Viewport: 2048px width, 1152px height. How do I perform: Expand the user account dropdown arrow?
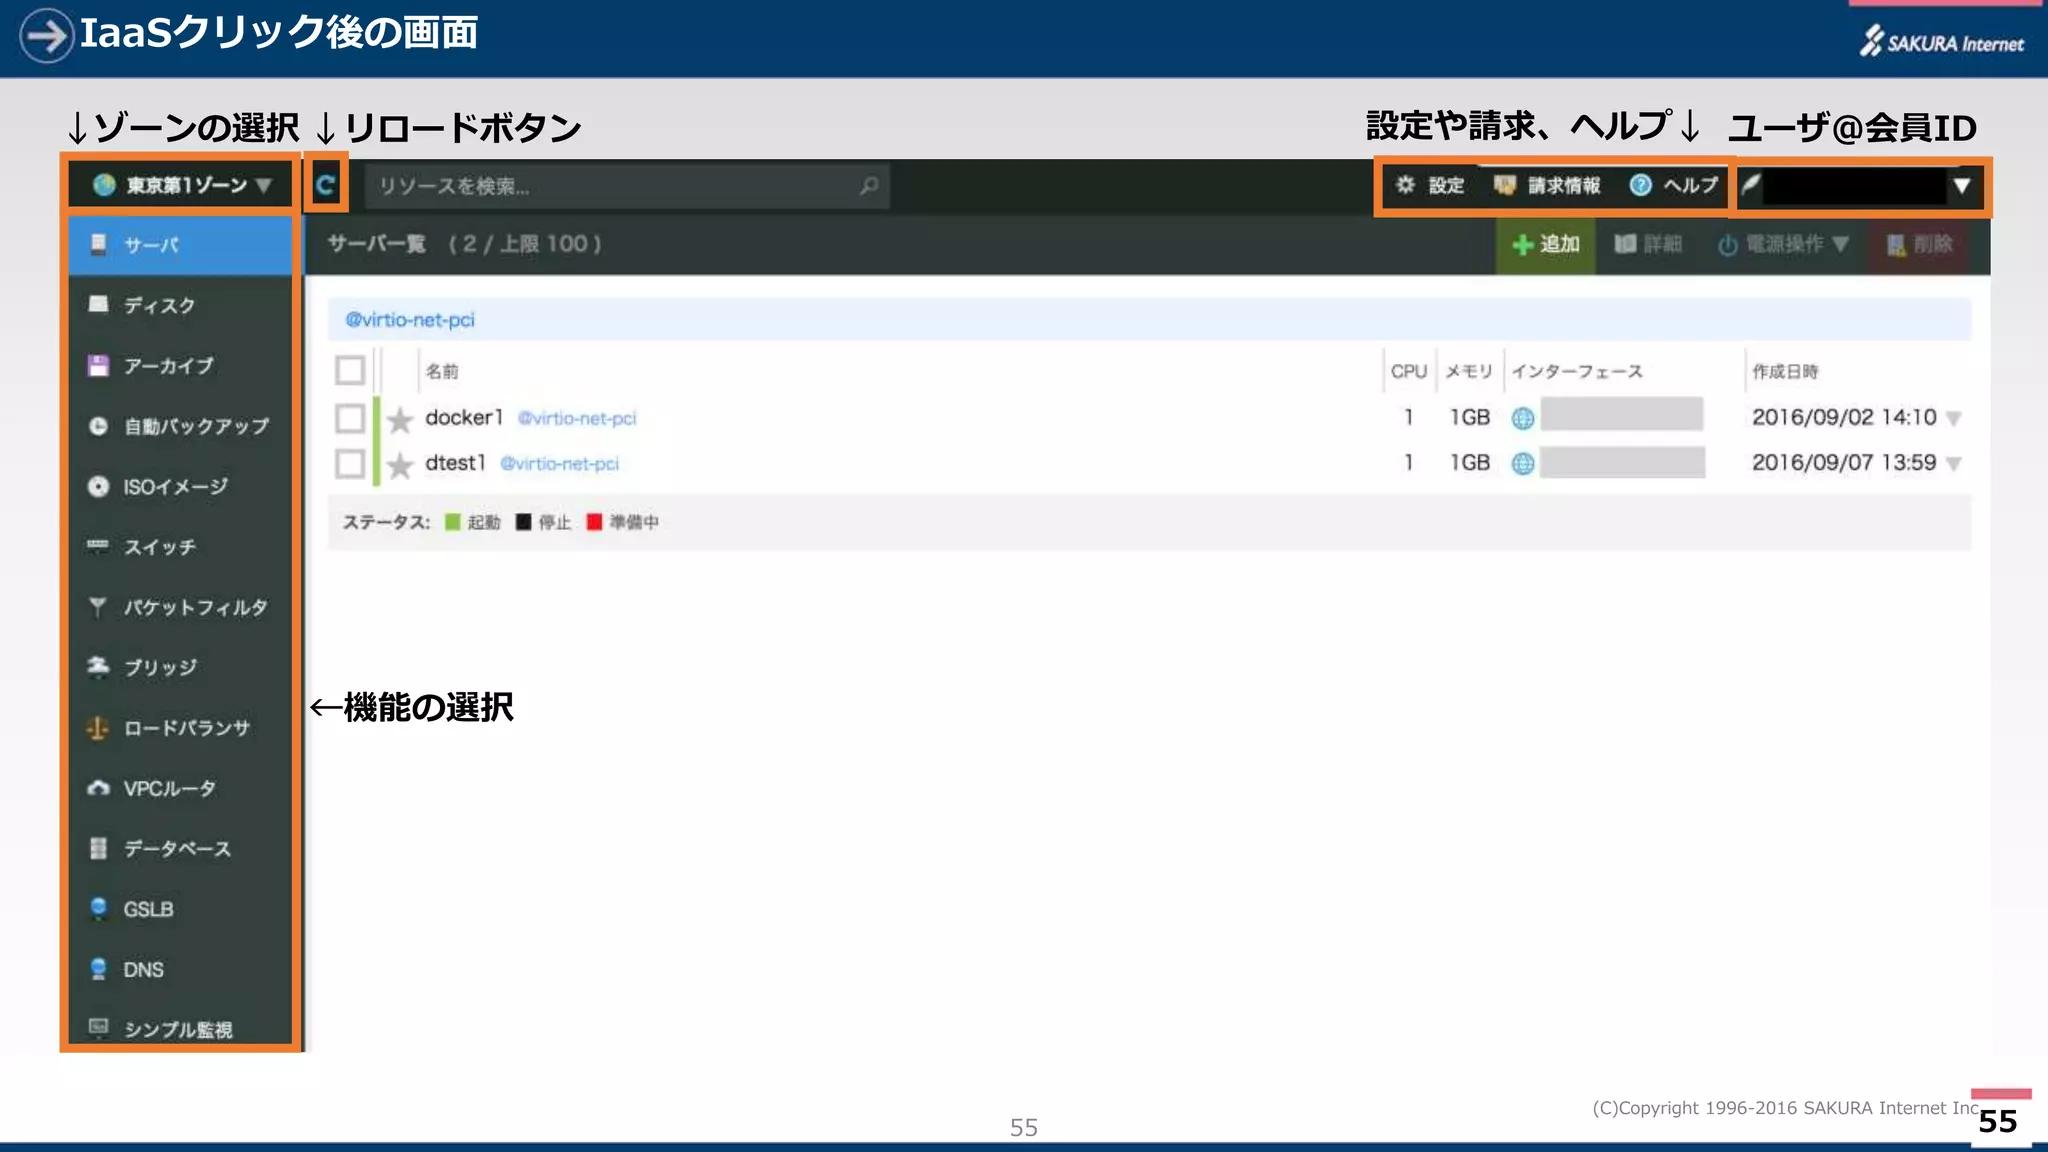1962,185
